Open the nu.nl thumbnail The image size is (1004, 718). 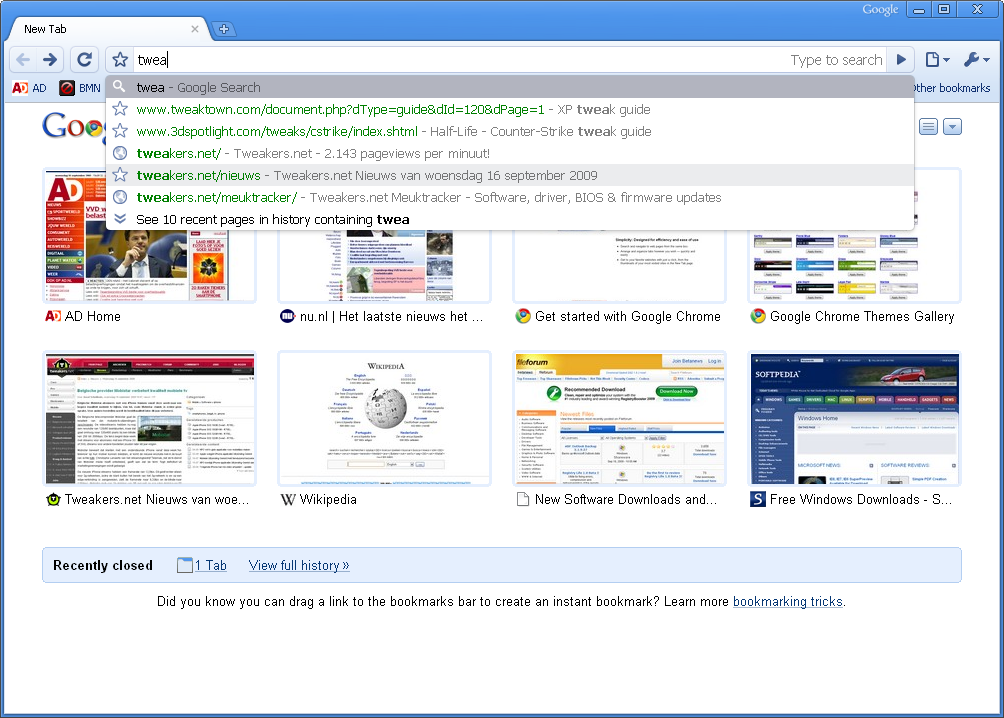click(x=384, y=266)
